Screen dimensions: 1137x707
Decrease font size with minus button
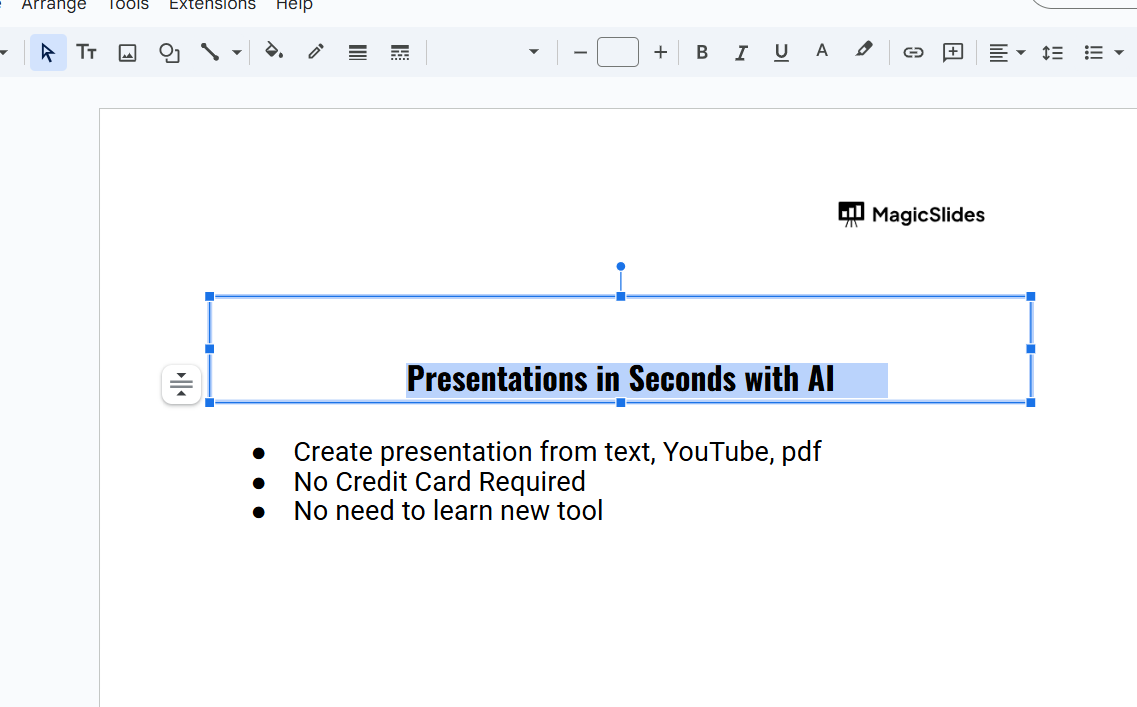pyautogui.click(x=580, y=53)
